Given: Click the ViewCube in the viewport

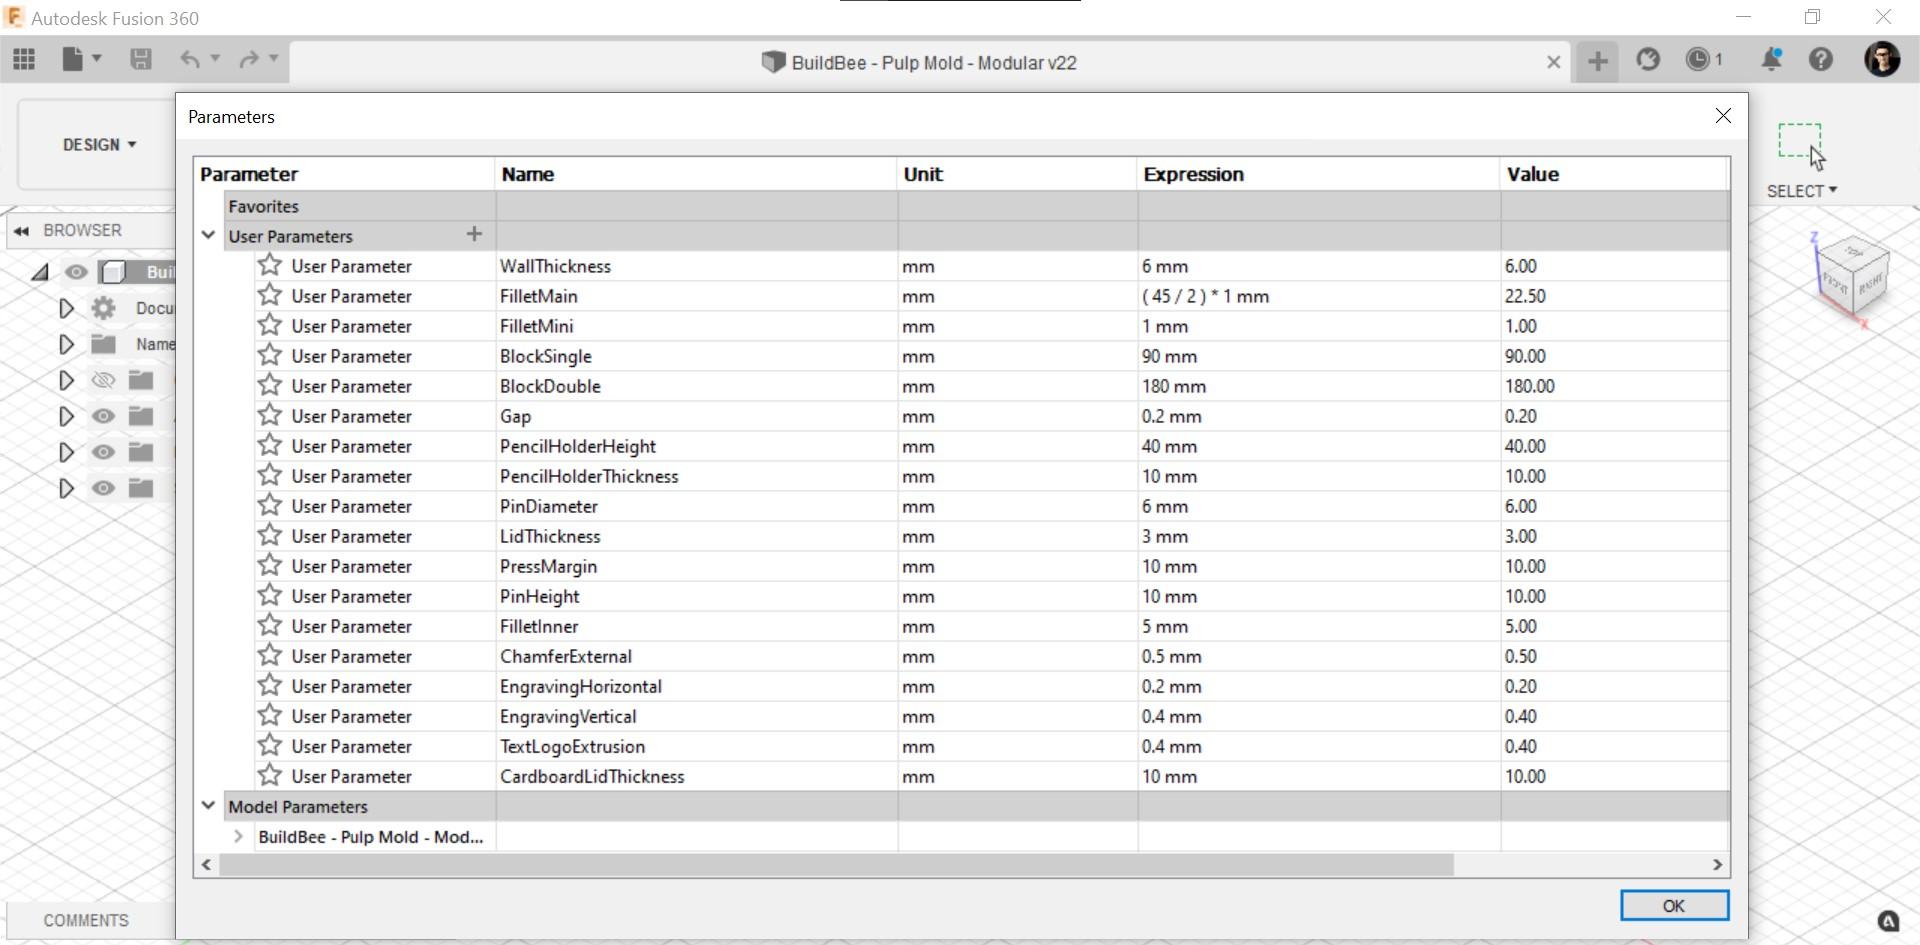Looking at the screenshot, I should click(x=1852, y=277).
